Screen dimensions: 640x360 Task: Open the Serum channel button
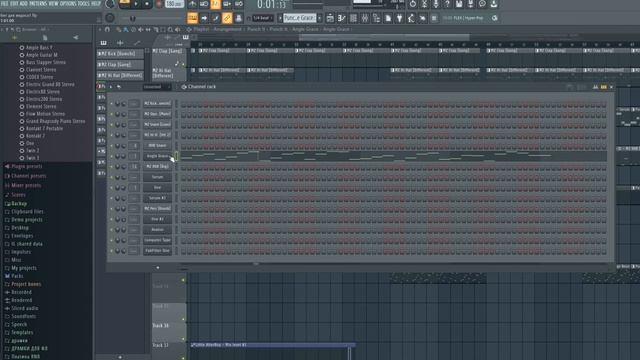[x=157, y=177]
